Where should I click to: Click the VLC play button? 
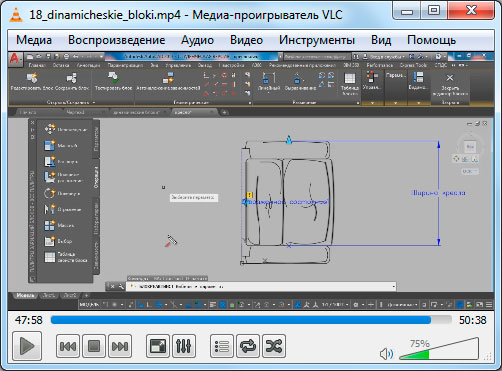coord(27,346)
